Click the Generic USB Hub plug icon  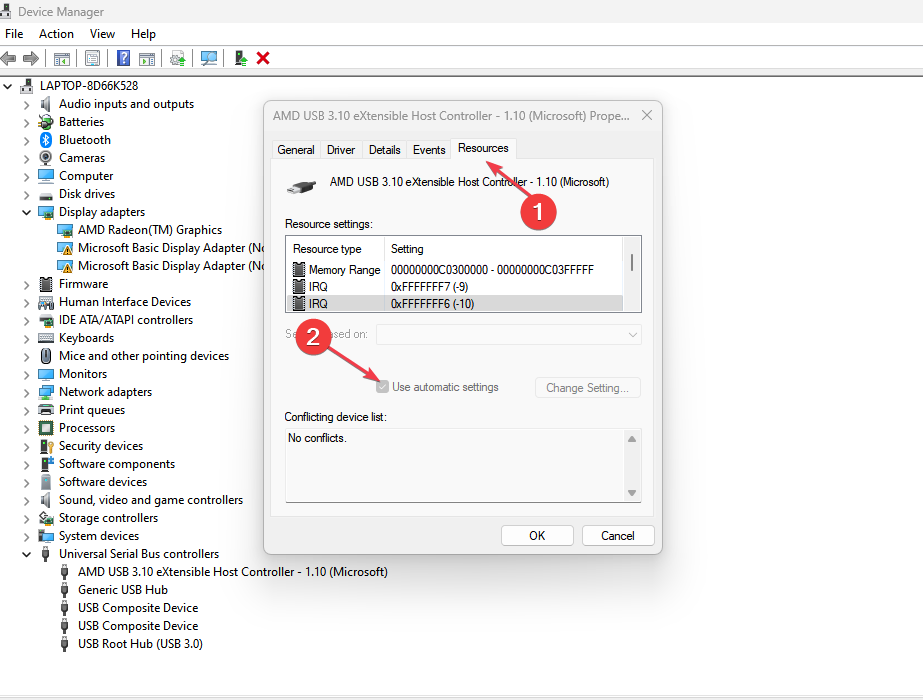pyautogui.click(x=65, y=590)
